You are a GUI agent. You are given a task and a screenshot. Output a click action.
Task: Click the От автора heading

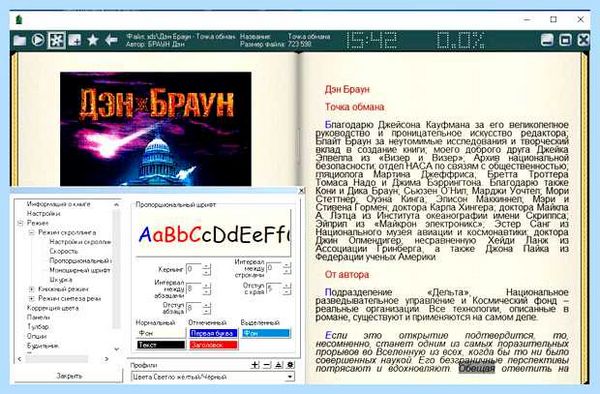(x=347, y=274)
